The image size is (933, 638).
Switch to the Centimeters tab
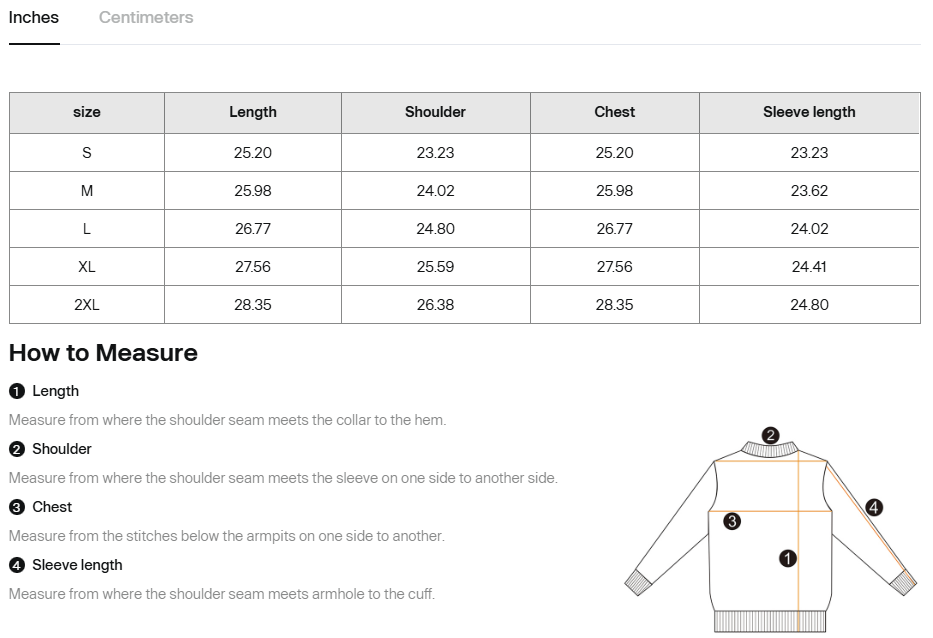point(146,18)
